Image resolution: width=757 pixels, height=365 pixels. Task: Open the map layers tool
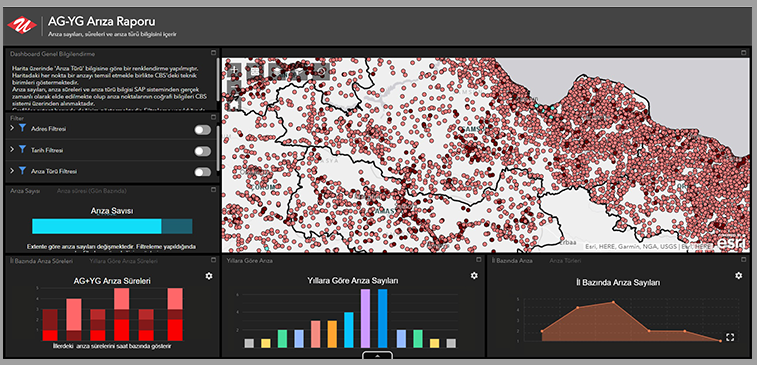(277, 72)
